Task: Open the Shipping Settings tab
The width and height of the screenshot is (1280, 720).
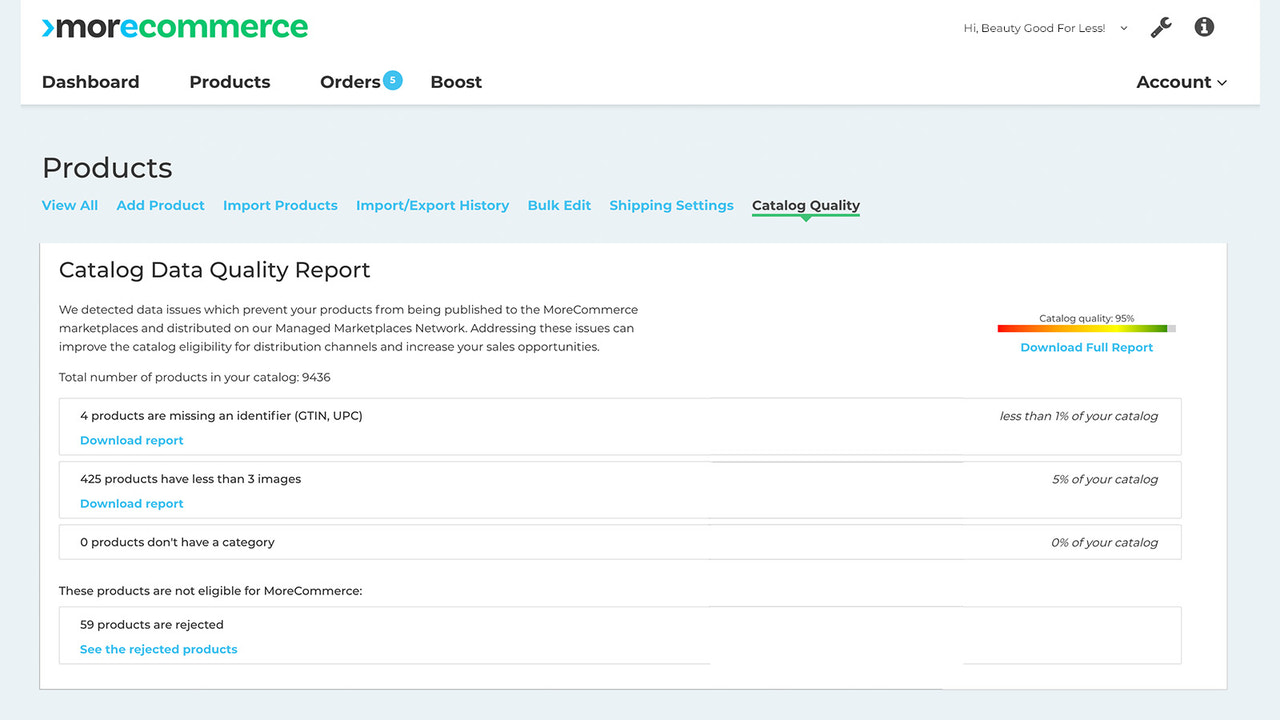Action: 671,205
